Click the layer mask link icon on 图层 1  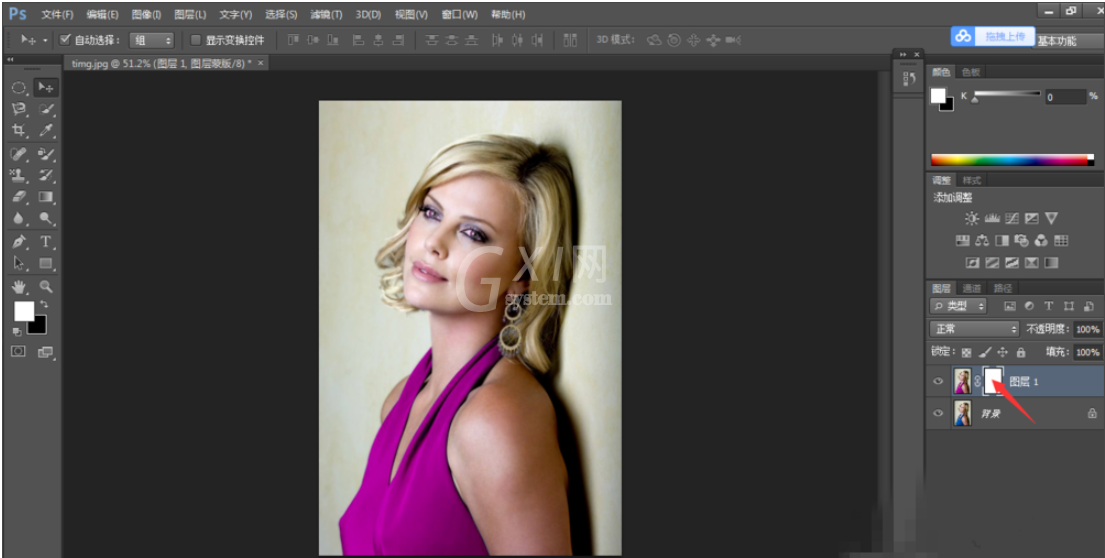tap(977, 381)
